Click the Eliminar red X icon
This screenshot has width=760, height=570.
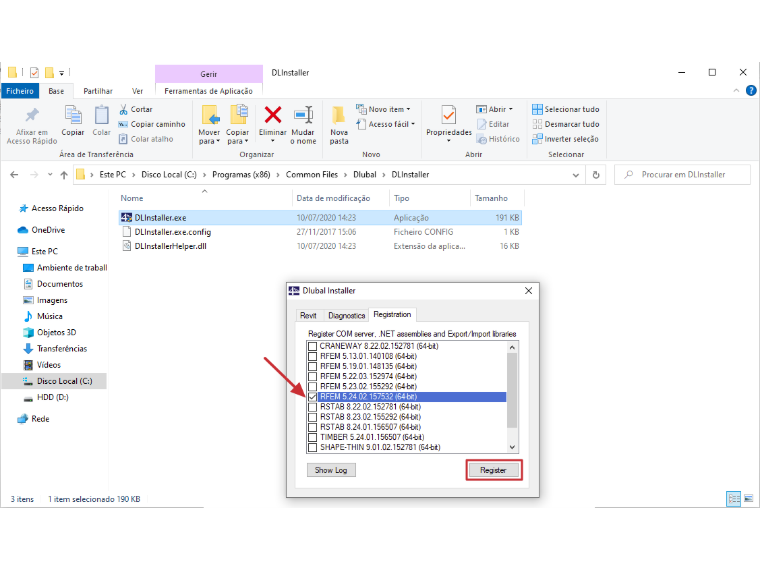tap(273, 115)
